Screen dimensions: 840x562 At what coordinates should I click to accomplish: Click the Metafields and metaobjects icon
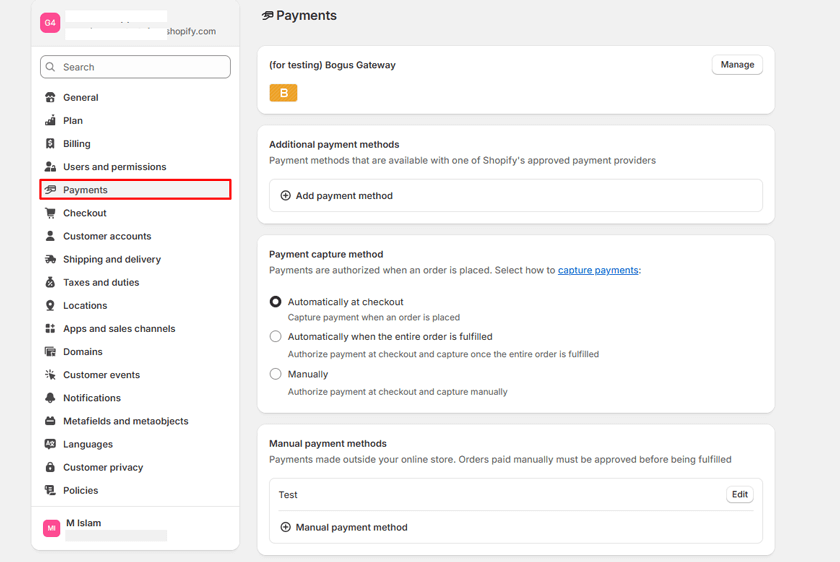coord(50,421)
